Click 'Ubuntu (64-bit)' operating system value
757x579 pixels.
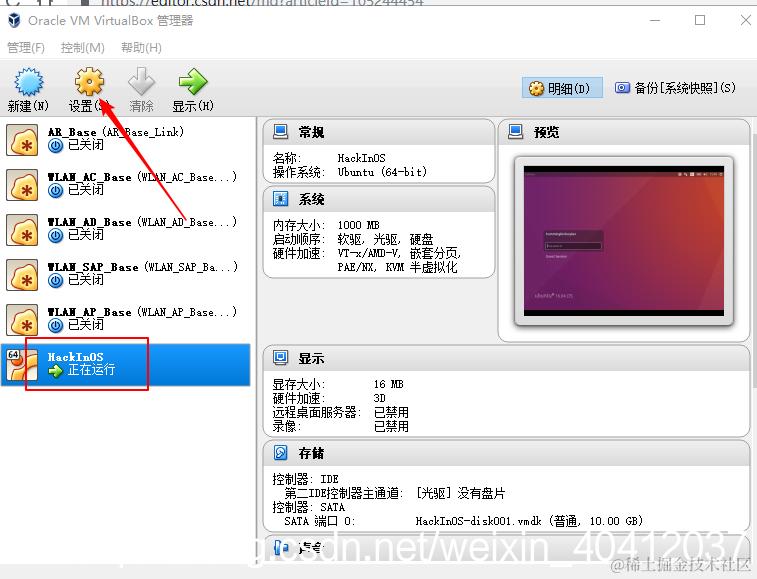382,172
